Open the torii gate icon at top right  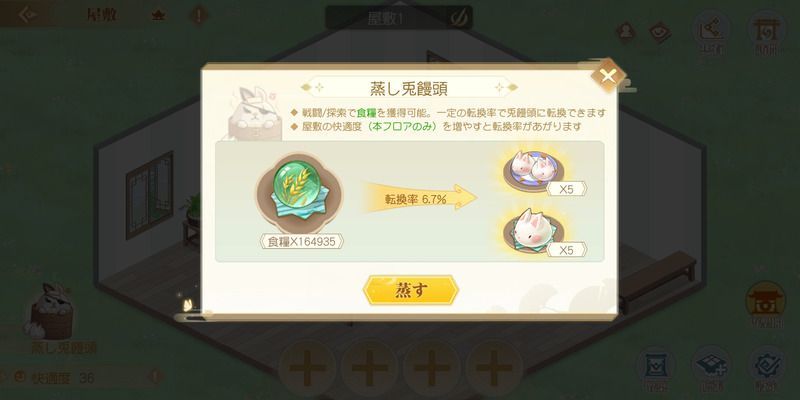(767, 32)
